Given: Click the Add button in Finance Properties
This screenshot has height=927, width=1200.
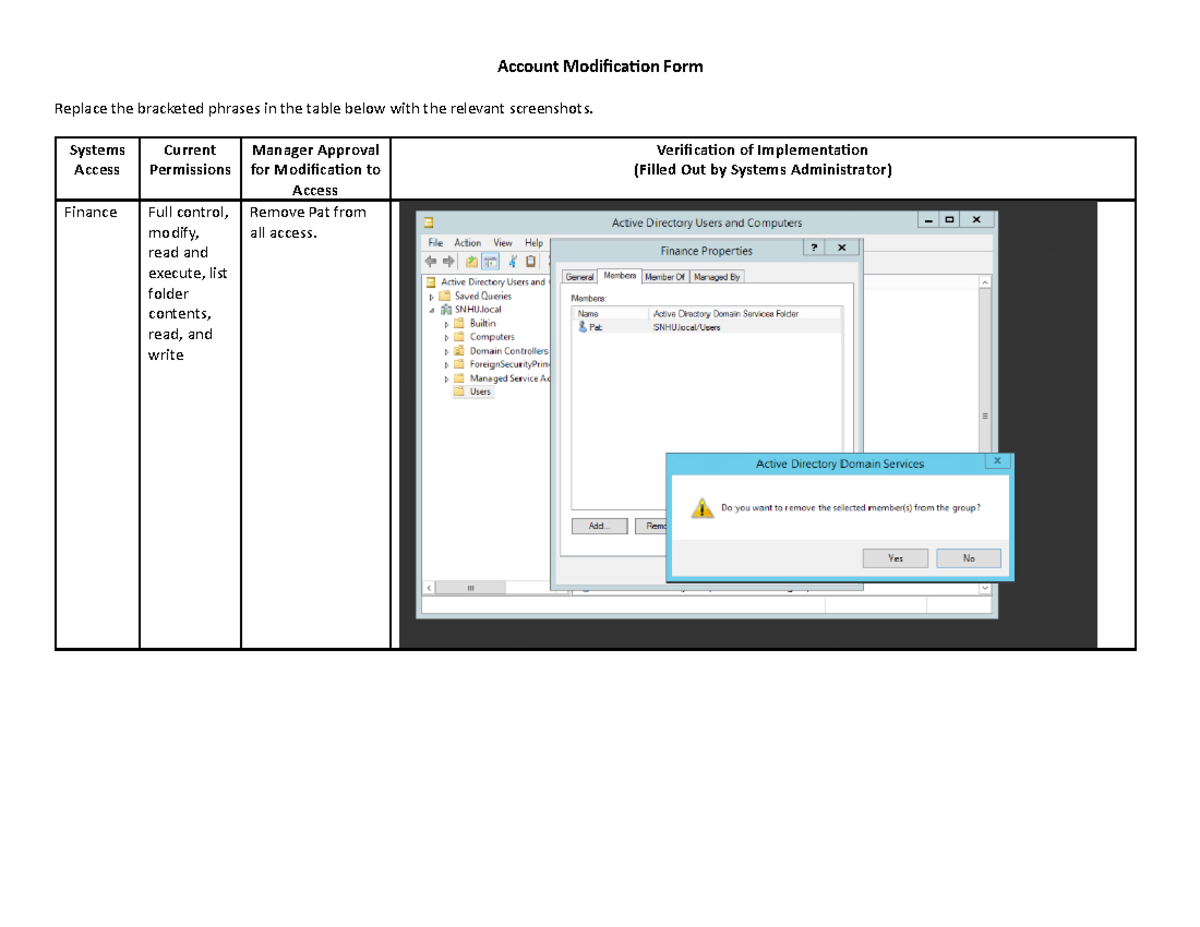Looking at the screenshot, I should point(599,526).
